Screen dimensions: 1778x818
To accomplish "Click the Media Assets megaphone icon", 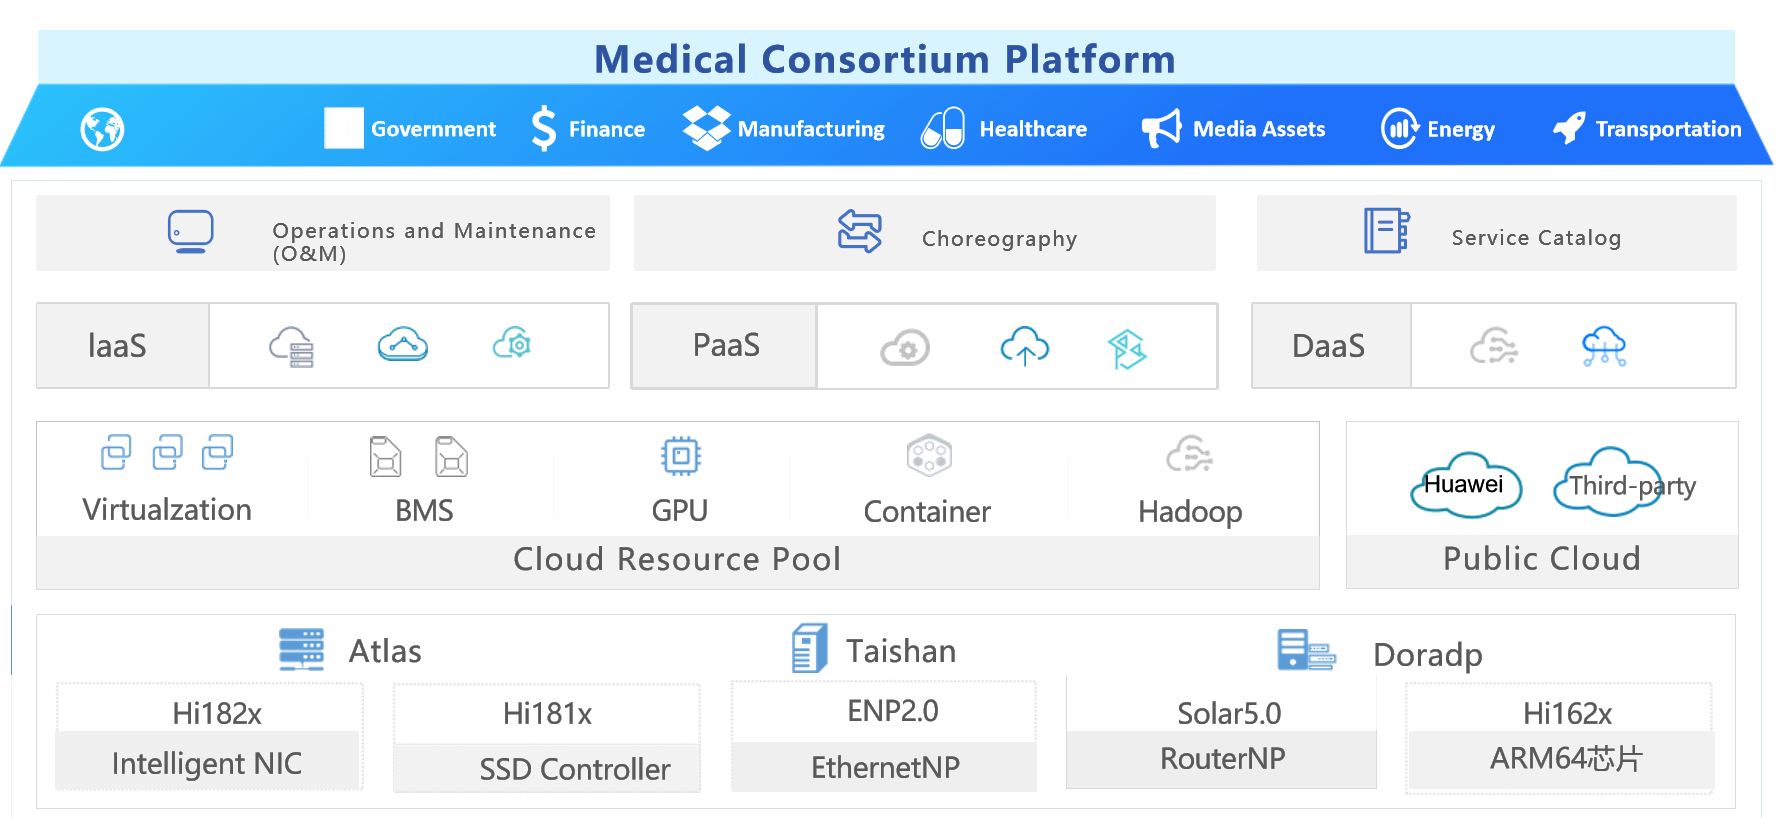I will (x=1162, y=128).
